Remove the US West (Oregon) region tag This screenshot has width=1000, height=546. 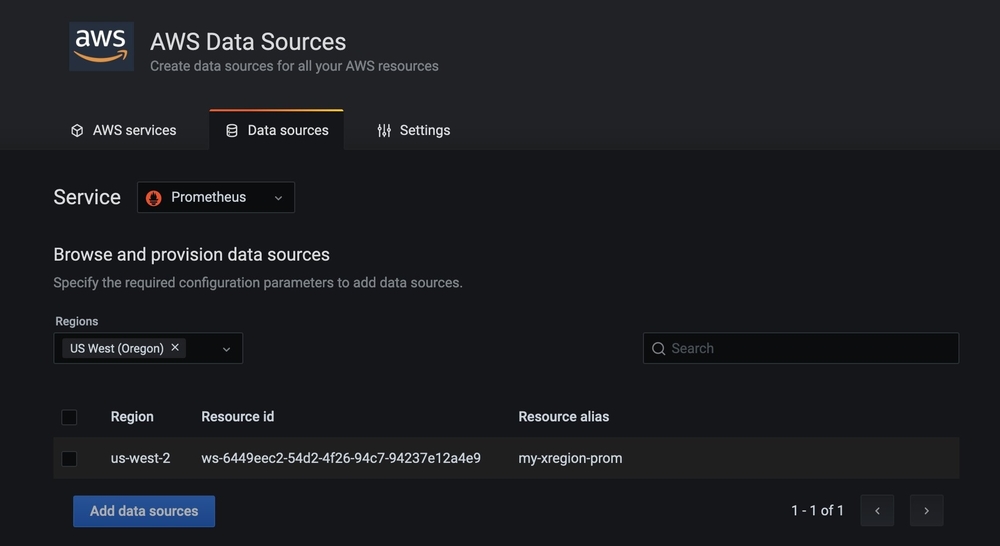[175, 348]
